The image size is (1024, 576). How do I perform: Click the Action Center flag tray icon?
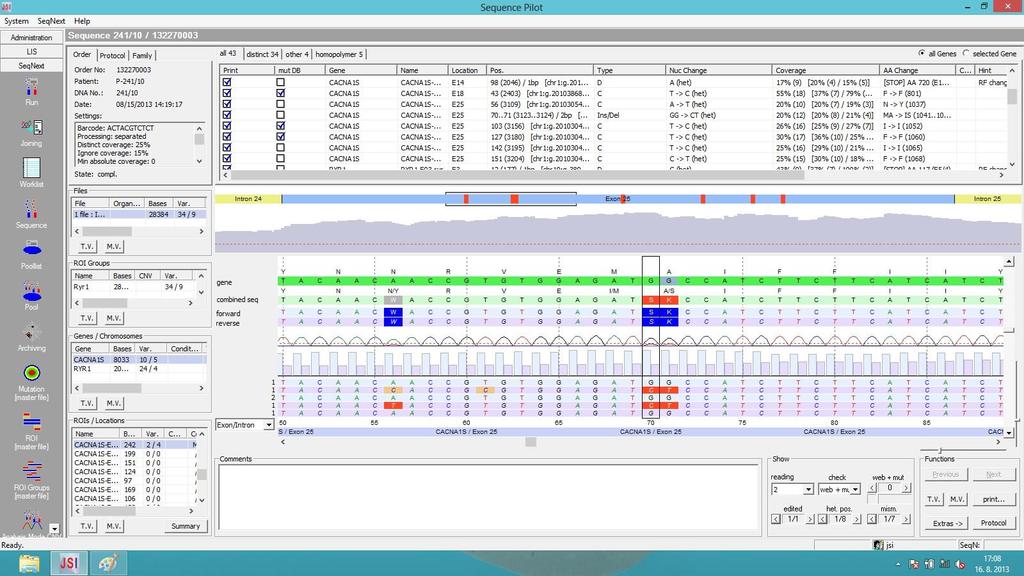[x=914, y=564]
